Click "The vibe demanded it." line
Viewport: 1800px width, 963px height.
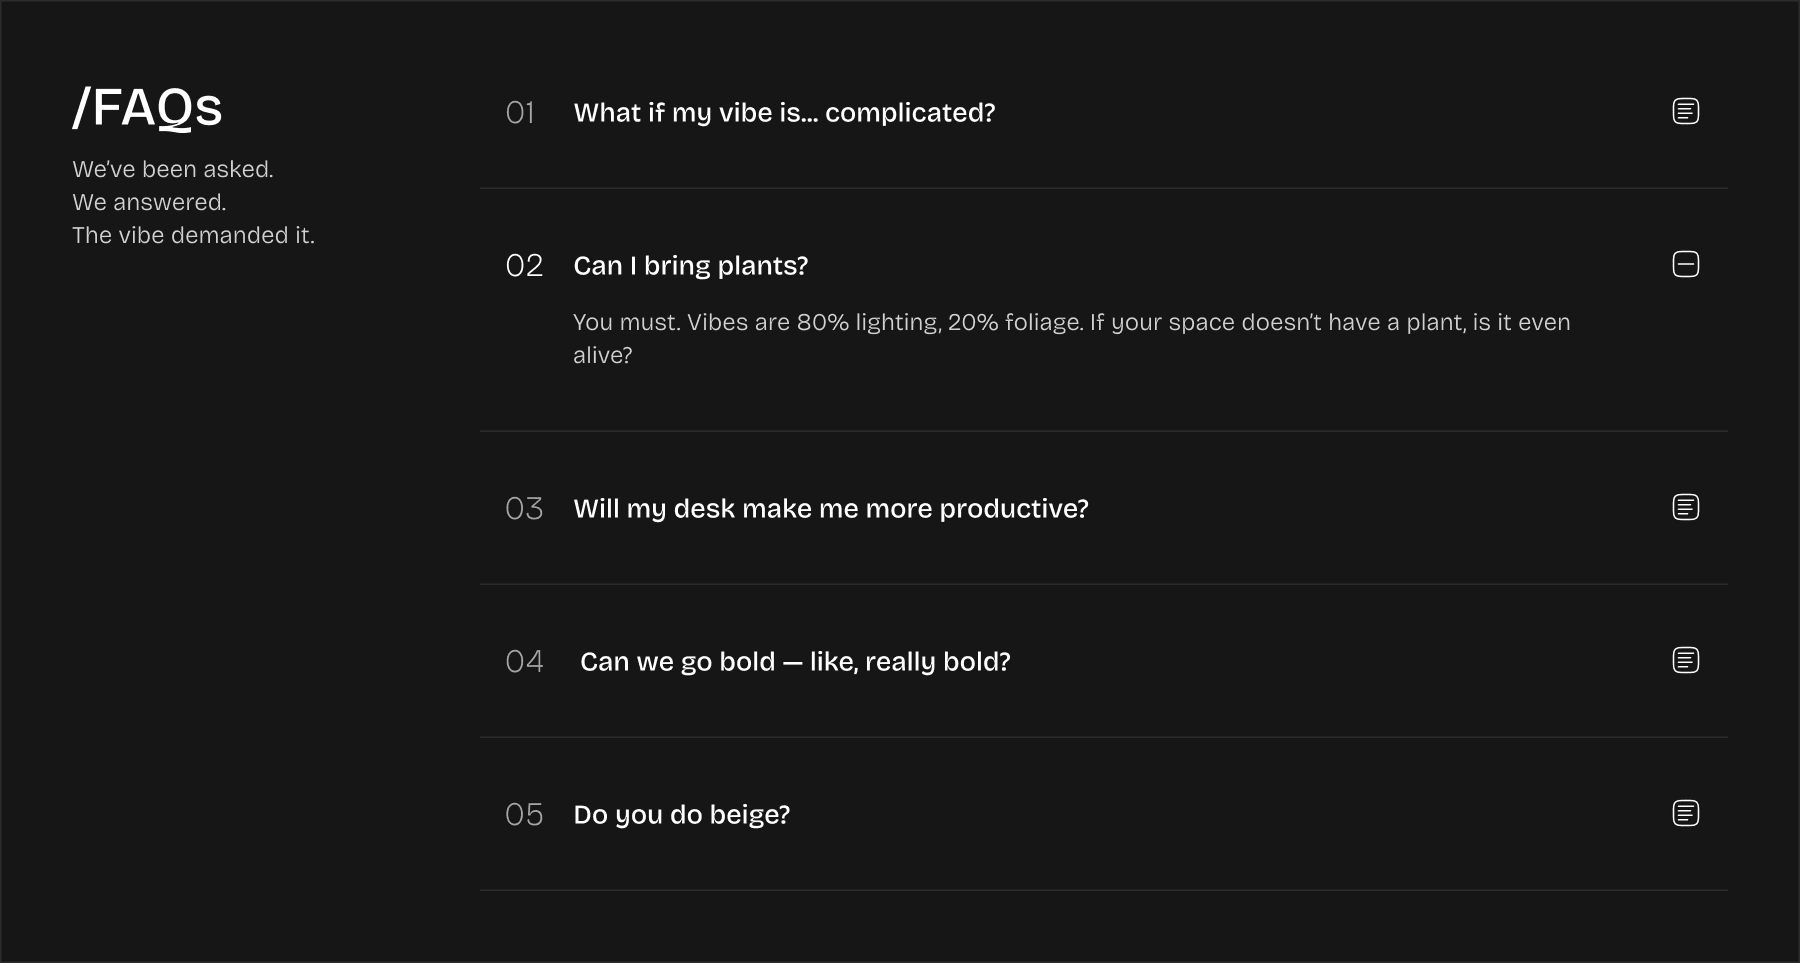(x=193, y=235)
